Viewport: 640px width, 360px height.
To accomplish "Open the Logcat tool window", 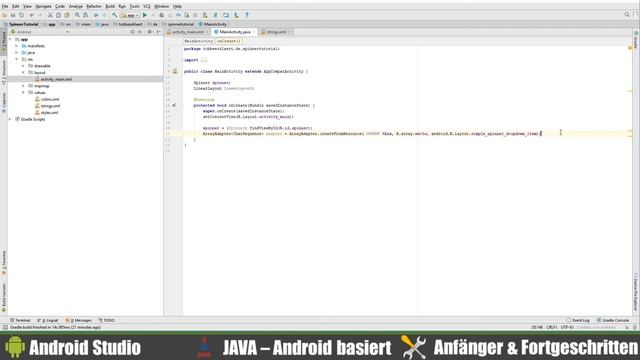I will (x=48, y=320).
